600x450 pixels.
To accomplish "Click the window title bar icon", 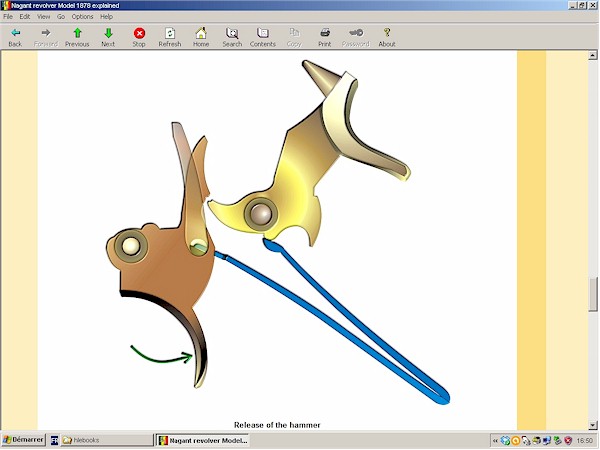I will point(5,5).
